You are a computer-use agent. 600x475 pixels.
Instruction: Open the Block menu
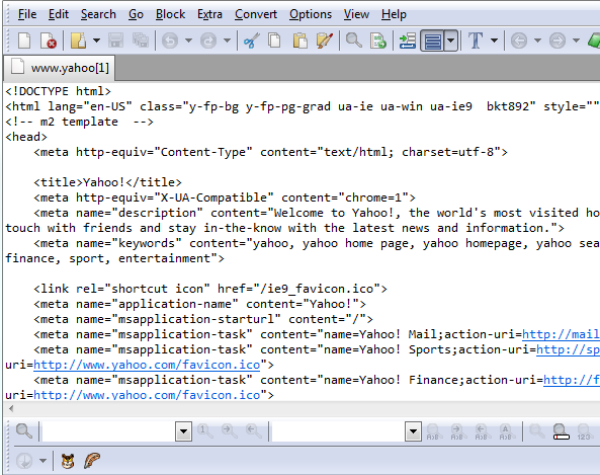pyautogui.click(x=170, y=14)
